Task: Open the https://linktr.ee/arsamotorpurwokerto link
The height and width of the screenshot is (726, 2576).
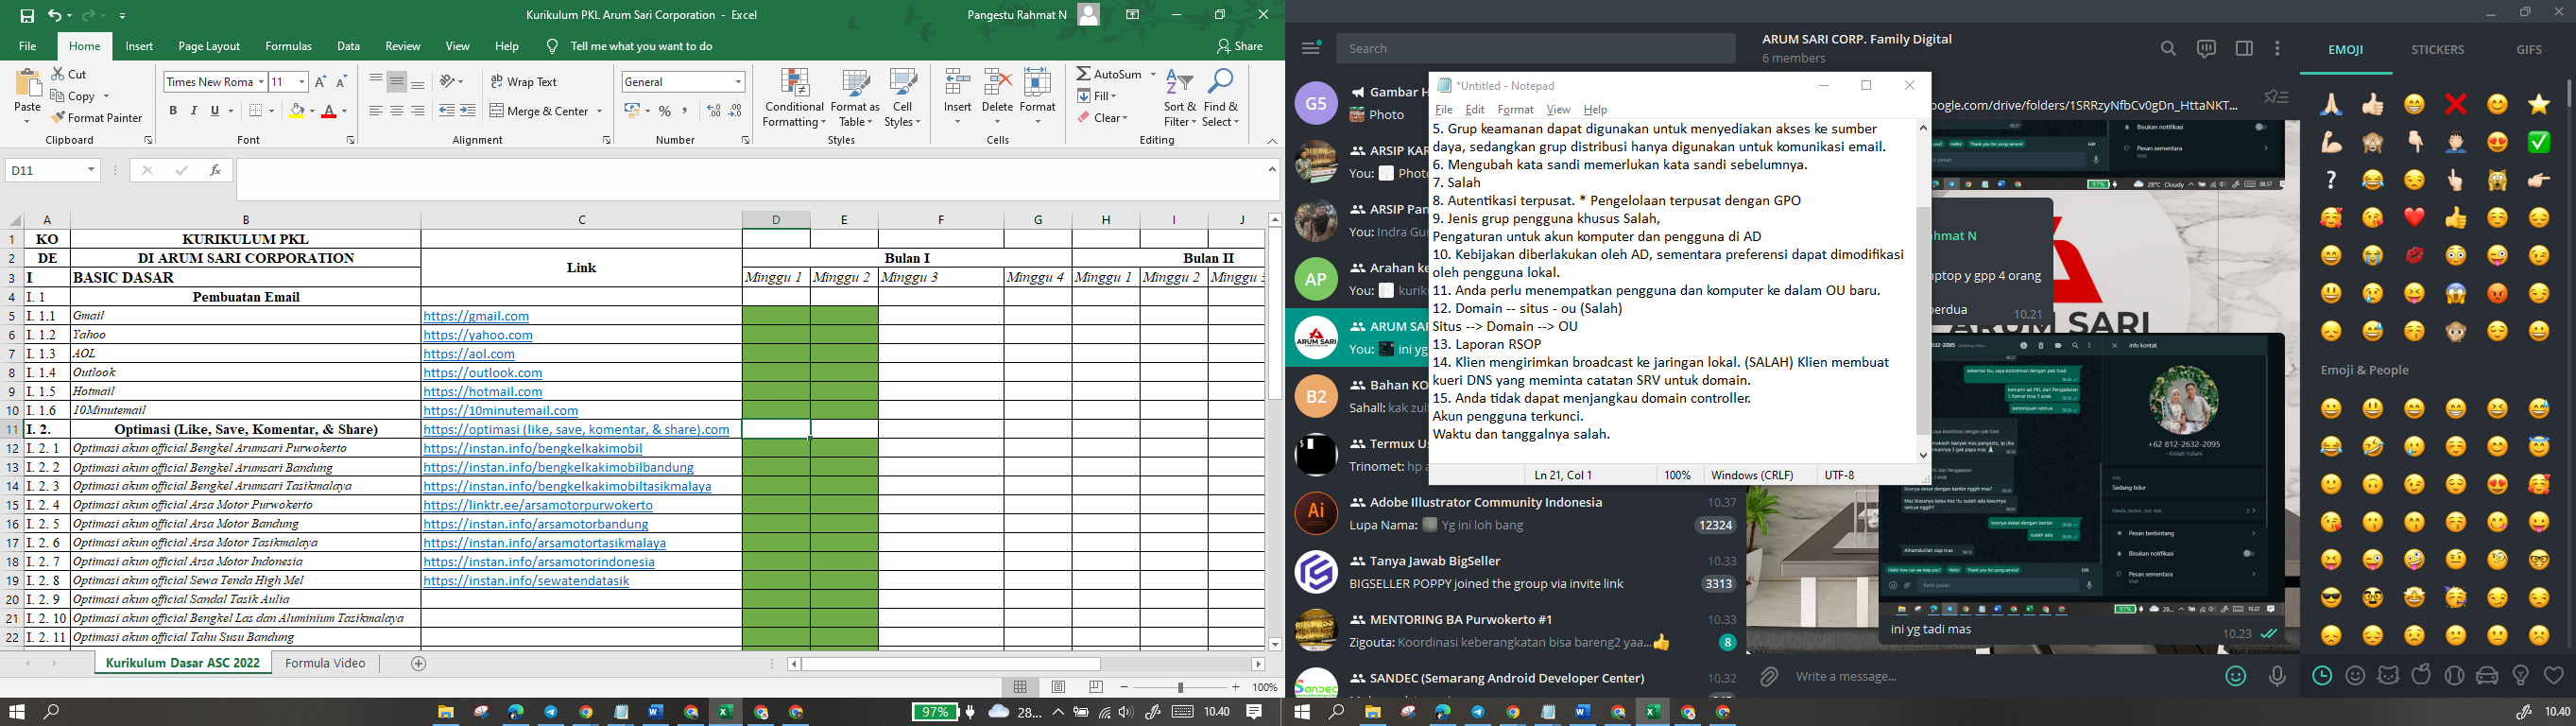Action: click(538, 505)
